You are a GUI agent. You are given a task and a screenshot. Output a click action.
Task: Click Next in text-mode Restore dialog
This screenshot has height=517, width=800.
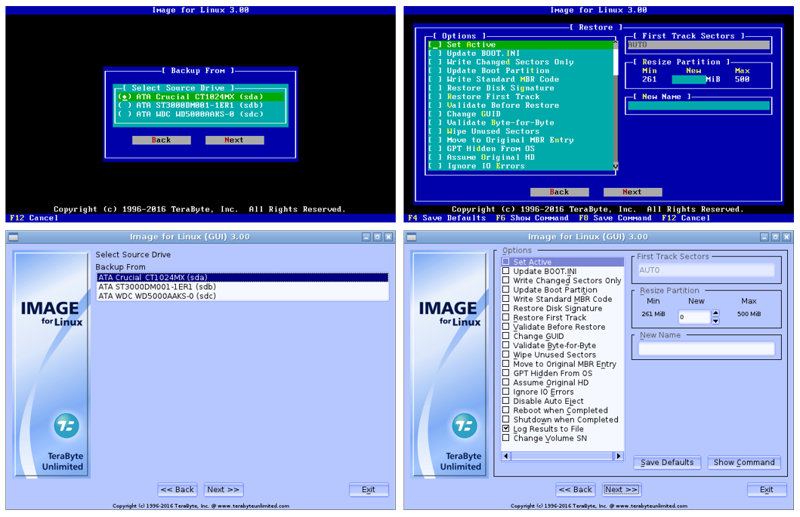[632, 192]
